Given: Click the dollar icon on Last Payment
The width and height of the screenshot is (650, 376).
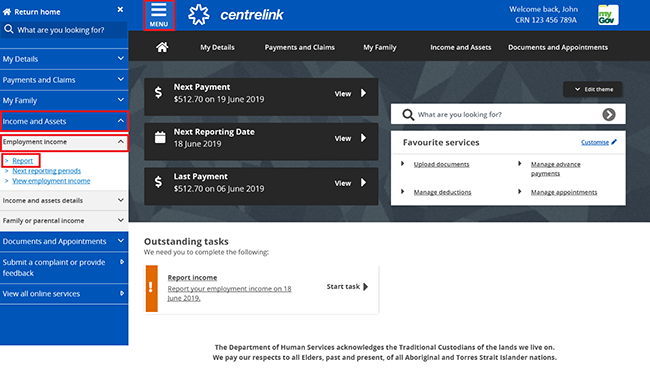Looking at the screenshot, I should tap(158, 182).
